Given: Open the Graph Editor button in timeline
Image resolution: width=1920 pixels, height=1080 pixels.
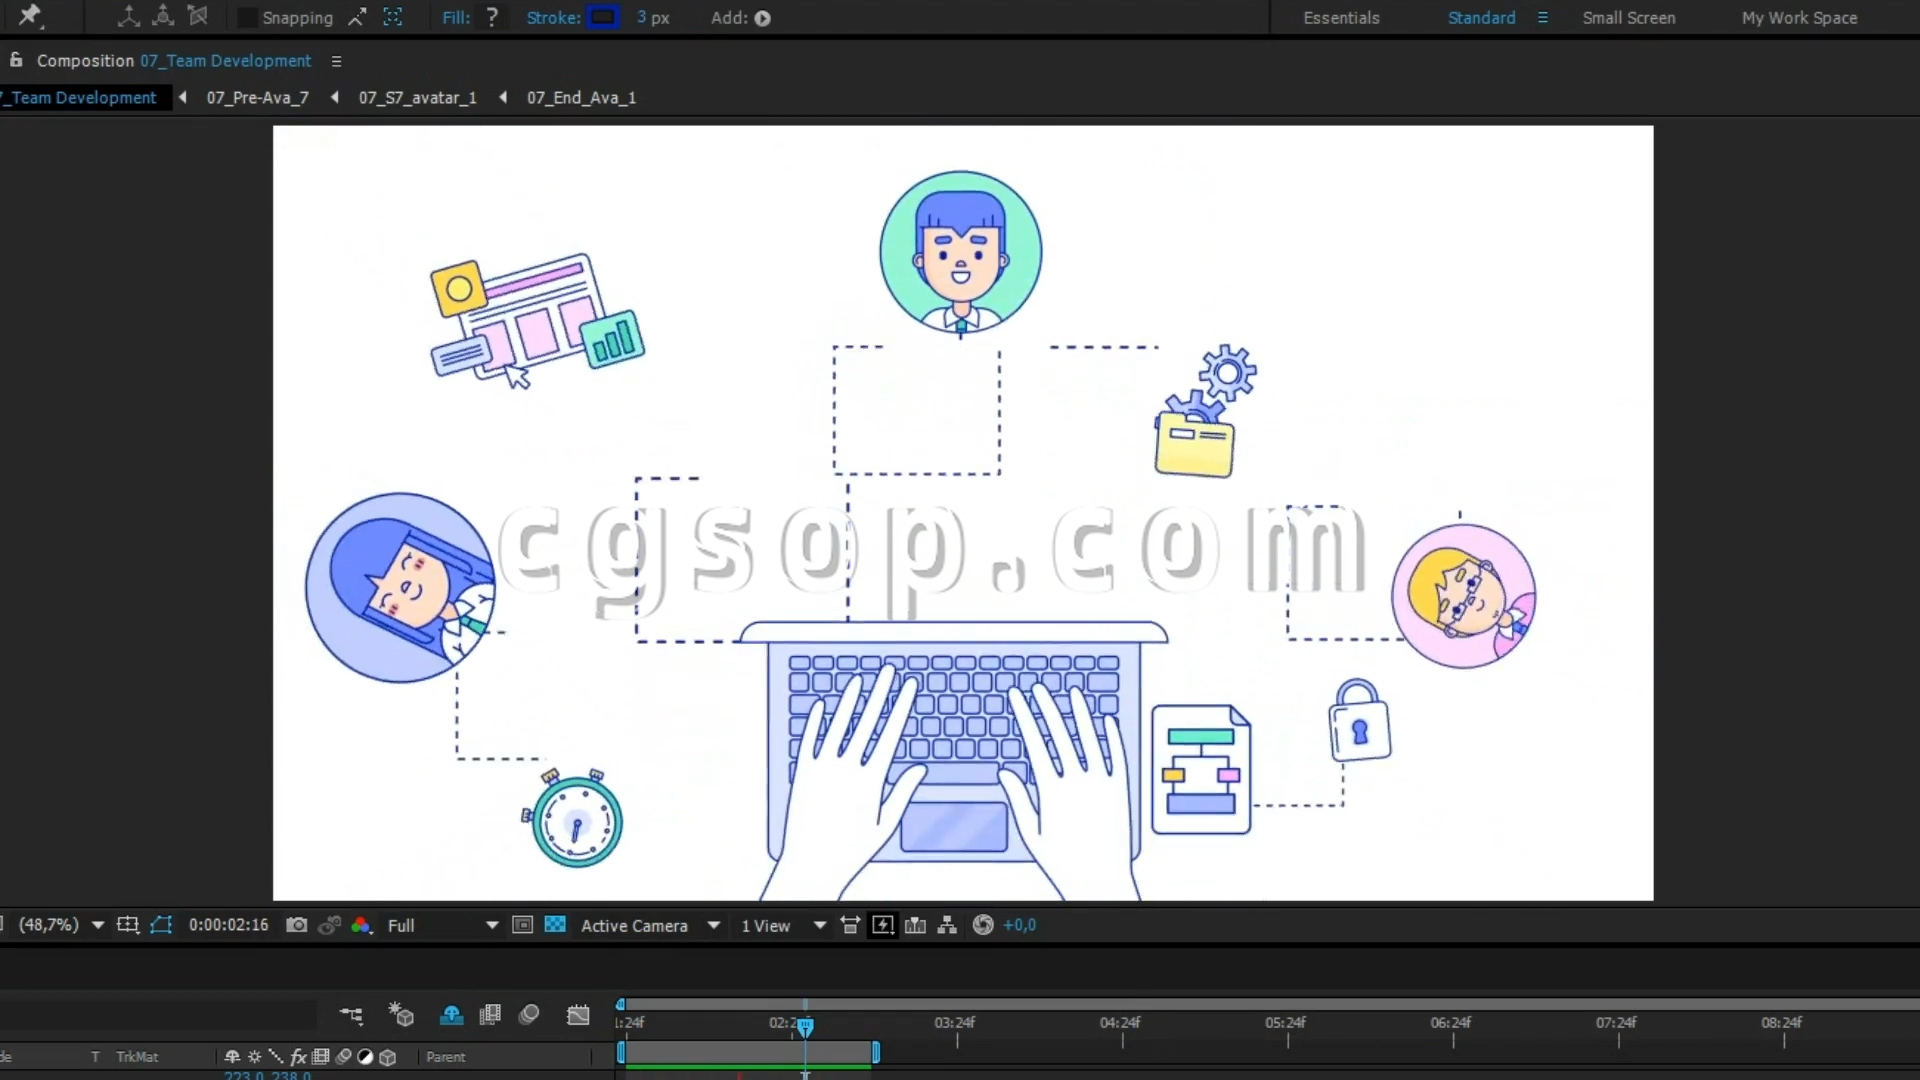Looking at the screenshot, I should coord(578,1015).
